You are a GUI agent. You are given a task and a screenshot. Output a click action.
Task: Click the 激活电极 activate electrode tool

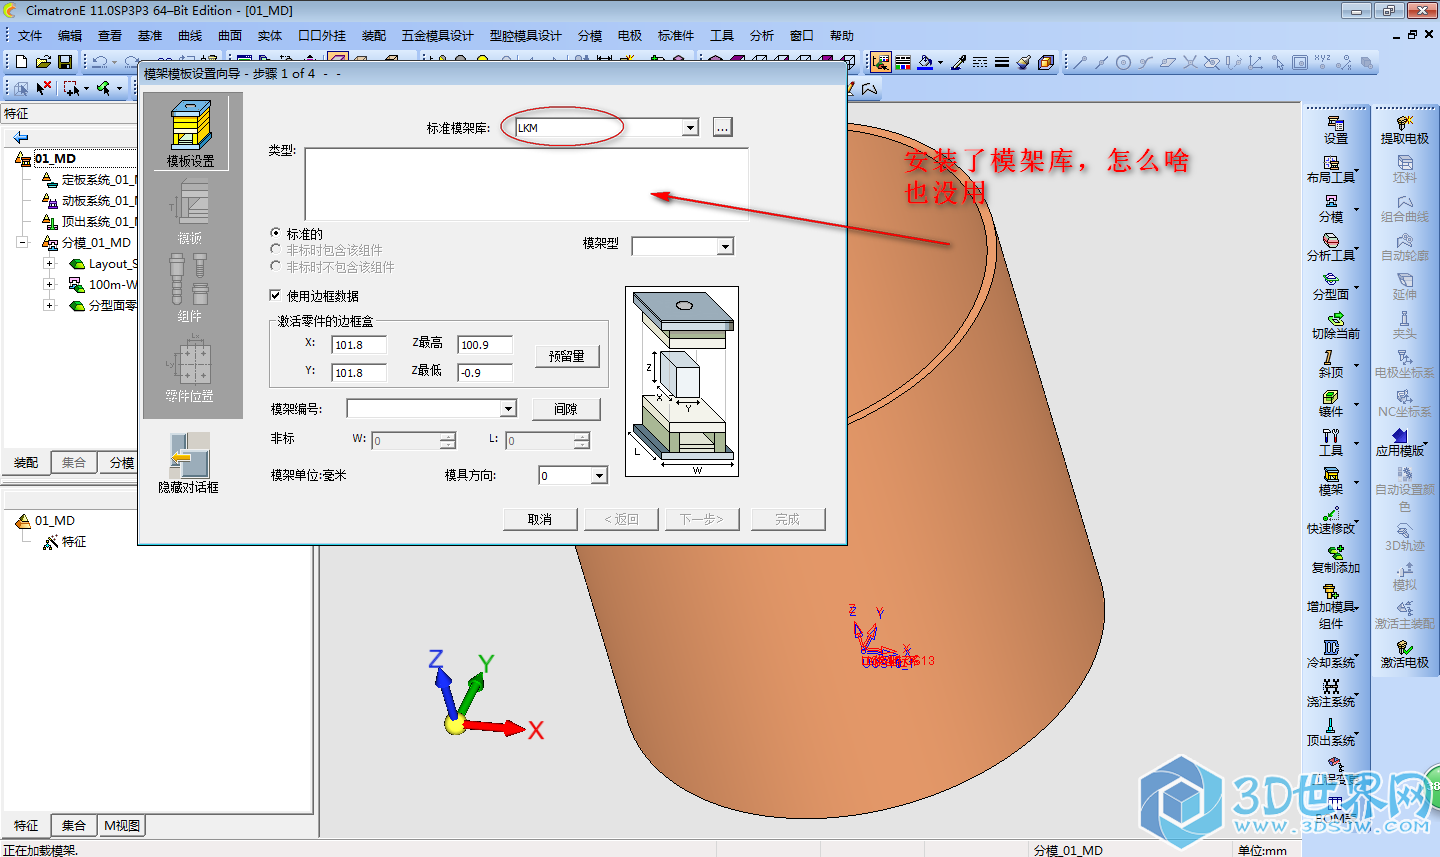pyautogui.click(x=1405, y=654)
